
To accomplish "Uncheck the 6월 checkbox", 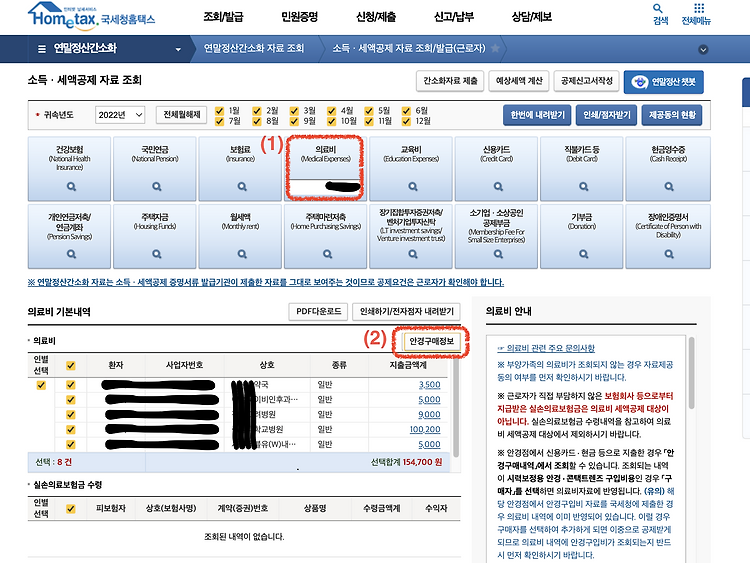I will [406, 111].
